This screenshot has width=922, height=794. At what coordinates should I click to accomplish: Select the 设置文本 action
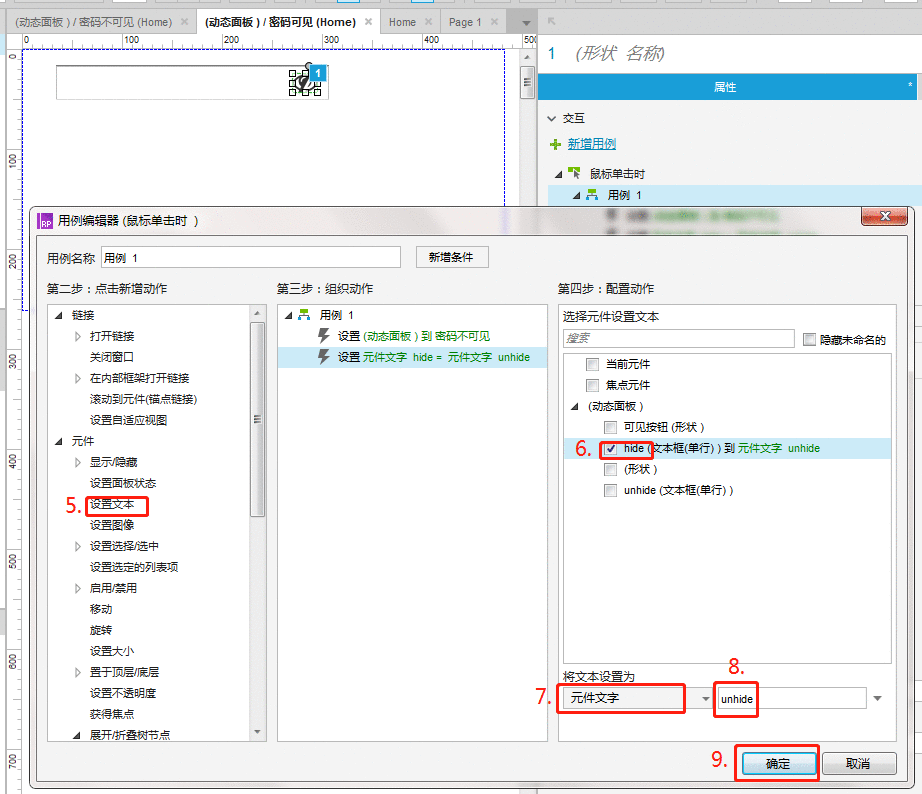click(x=112, y=505)
